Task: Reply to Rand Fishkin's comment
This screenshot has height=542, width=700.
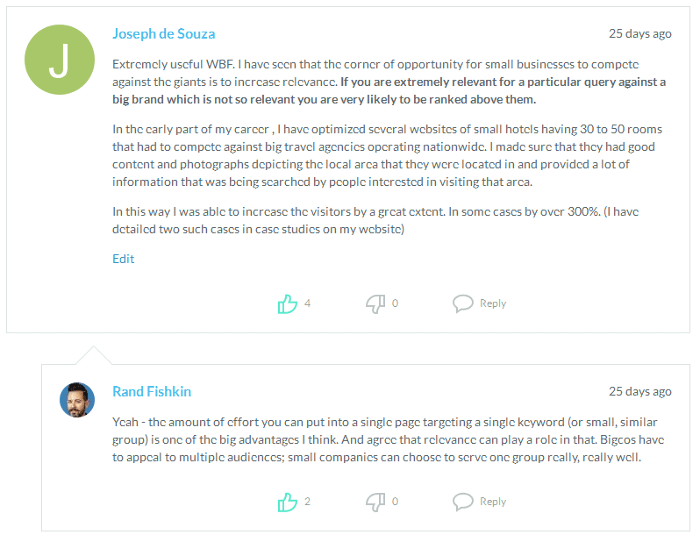Action: [493, 501]
